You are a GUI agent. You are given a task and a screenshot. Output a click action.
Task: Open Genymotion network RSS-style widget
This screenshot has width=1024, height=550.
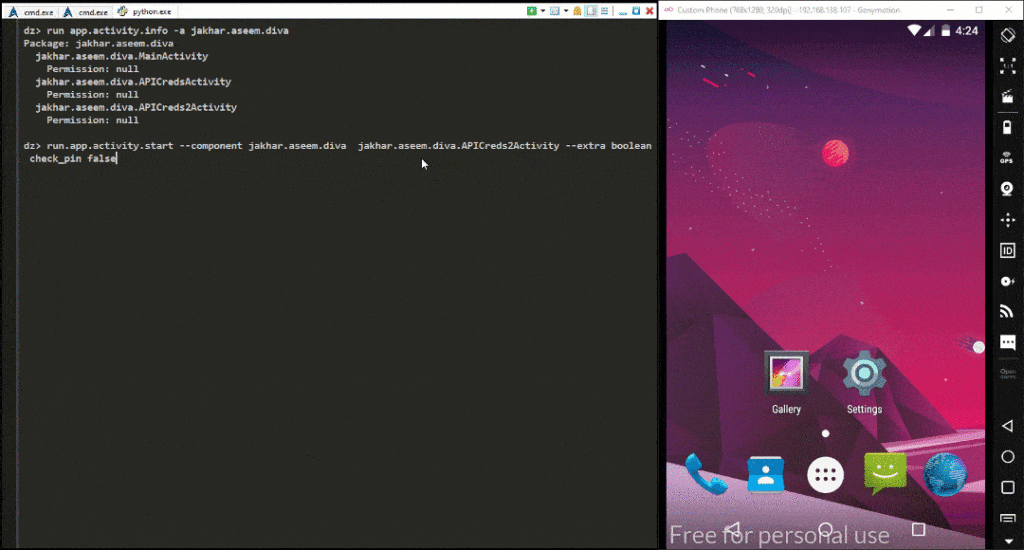tap(1008, 312)
